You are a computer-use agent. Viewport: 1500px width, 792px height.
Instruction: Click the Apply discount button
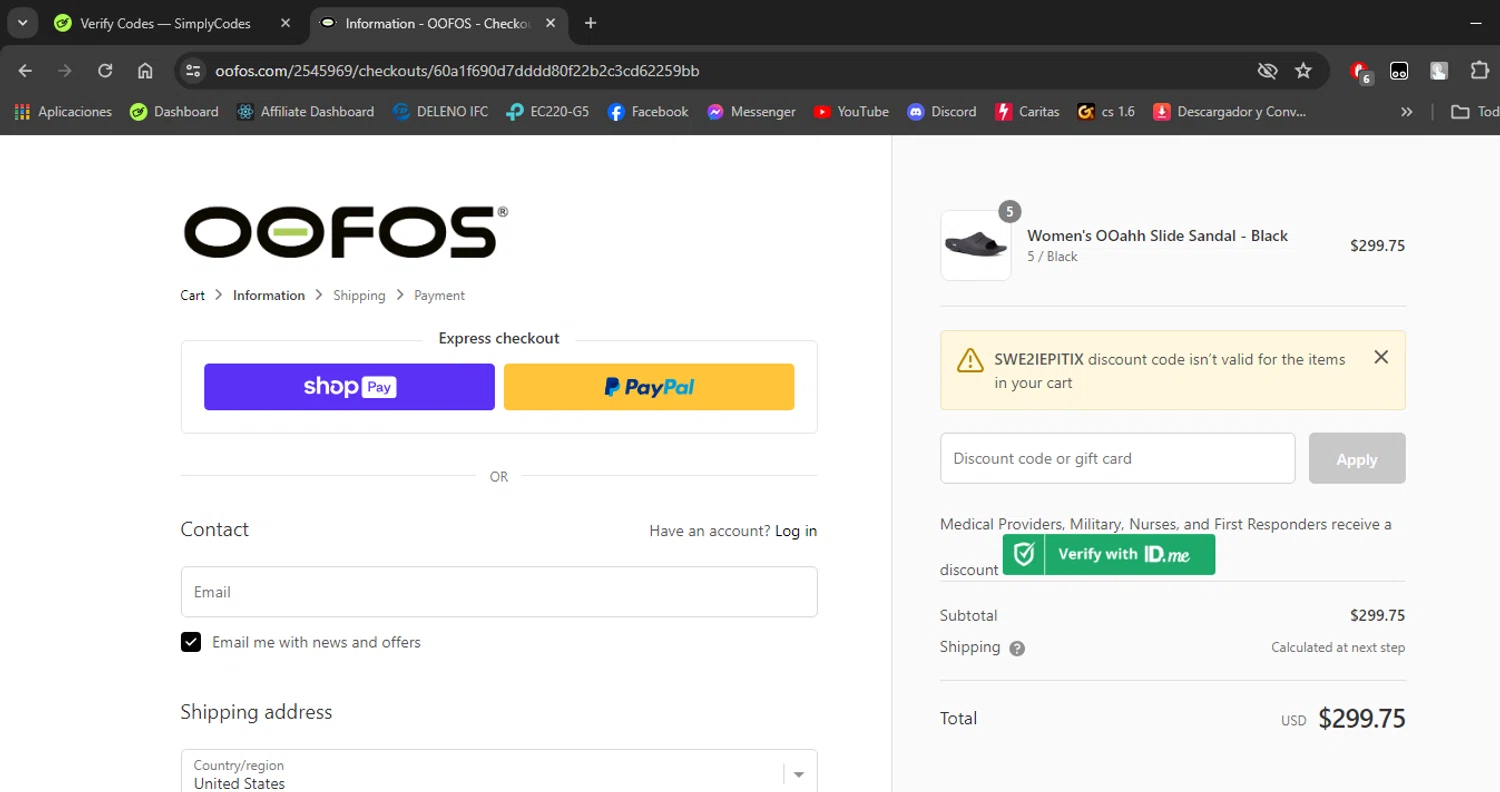[1357, 459]
